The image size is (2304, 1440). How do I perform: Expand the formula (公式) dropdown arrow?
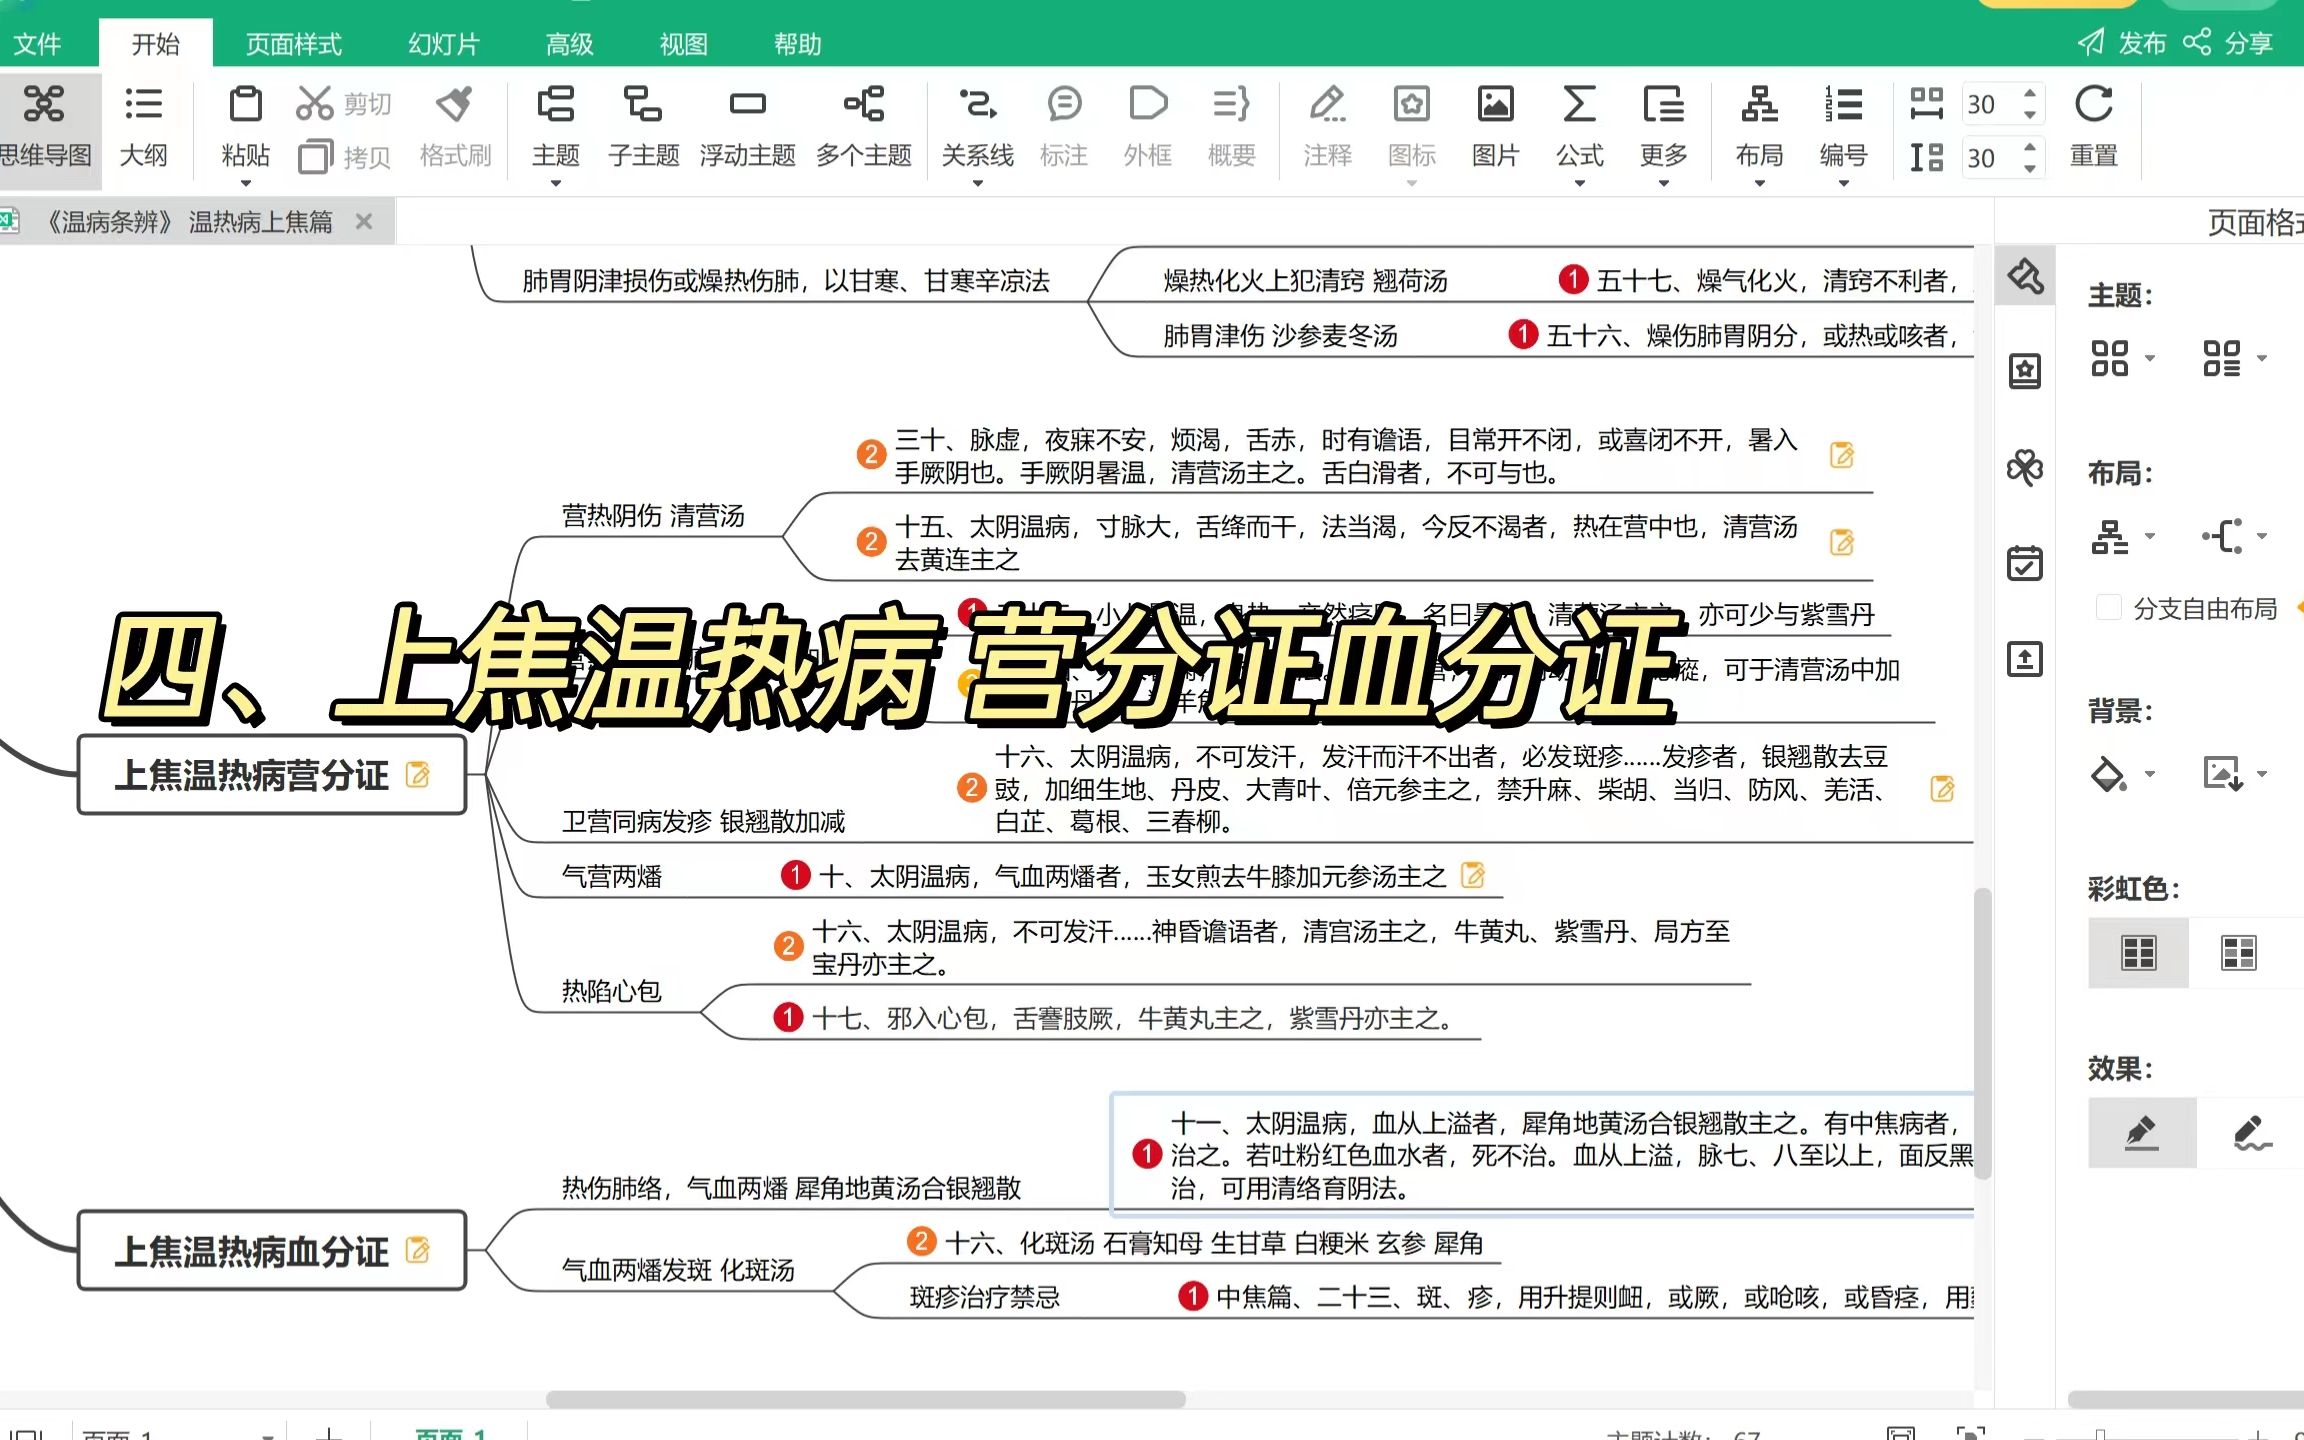[1579, 183]
